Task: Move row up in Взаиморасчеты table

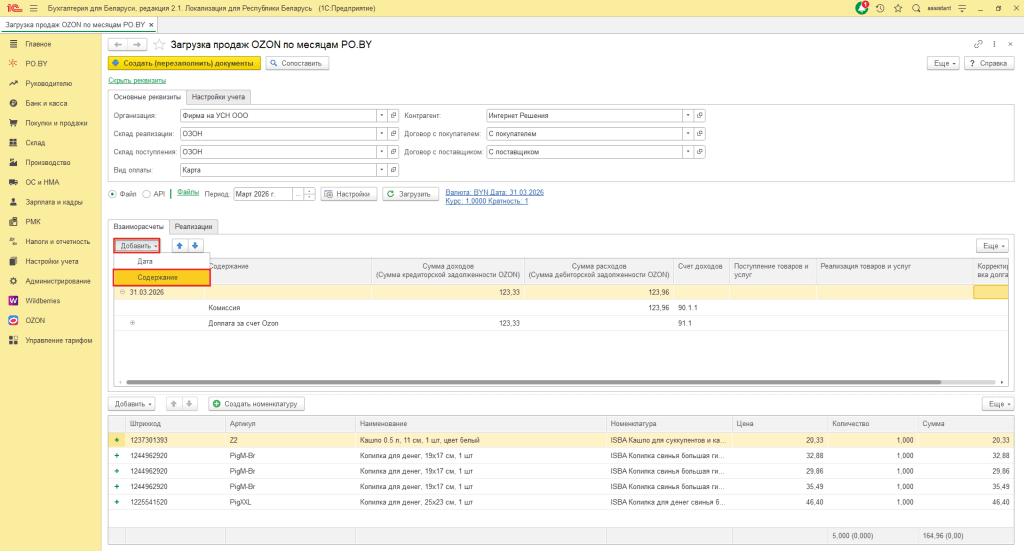Action: pyautogui.click(x=180, y=245)
